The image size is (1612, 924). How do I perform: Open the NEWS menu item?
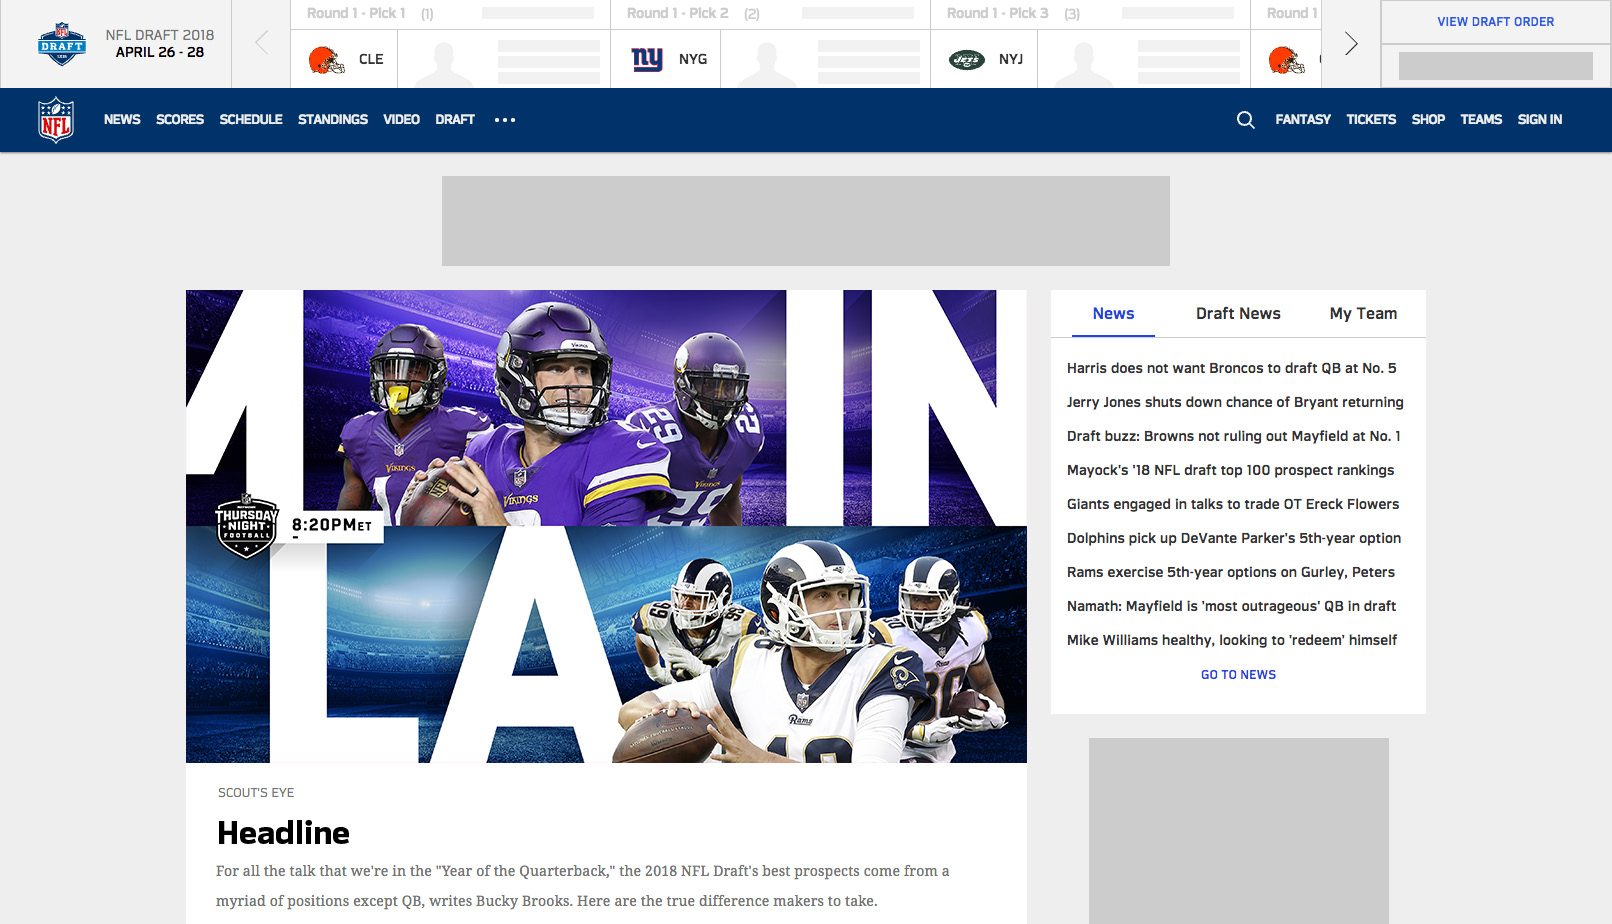coord(122,120)
